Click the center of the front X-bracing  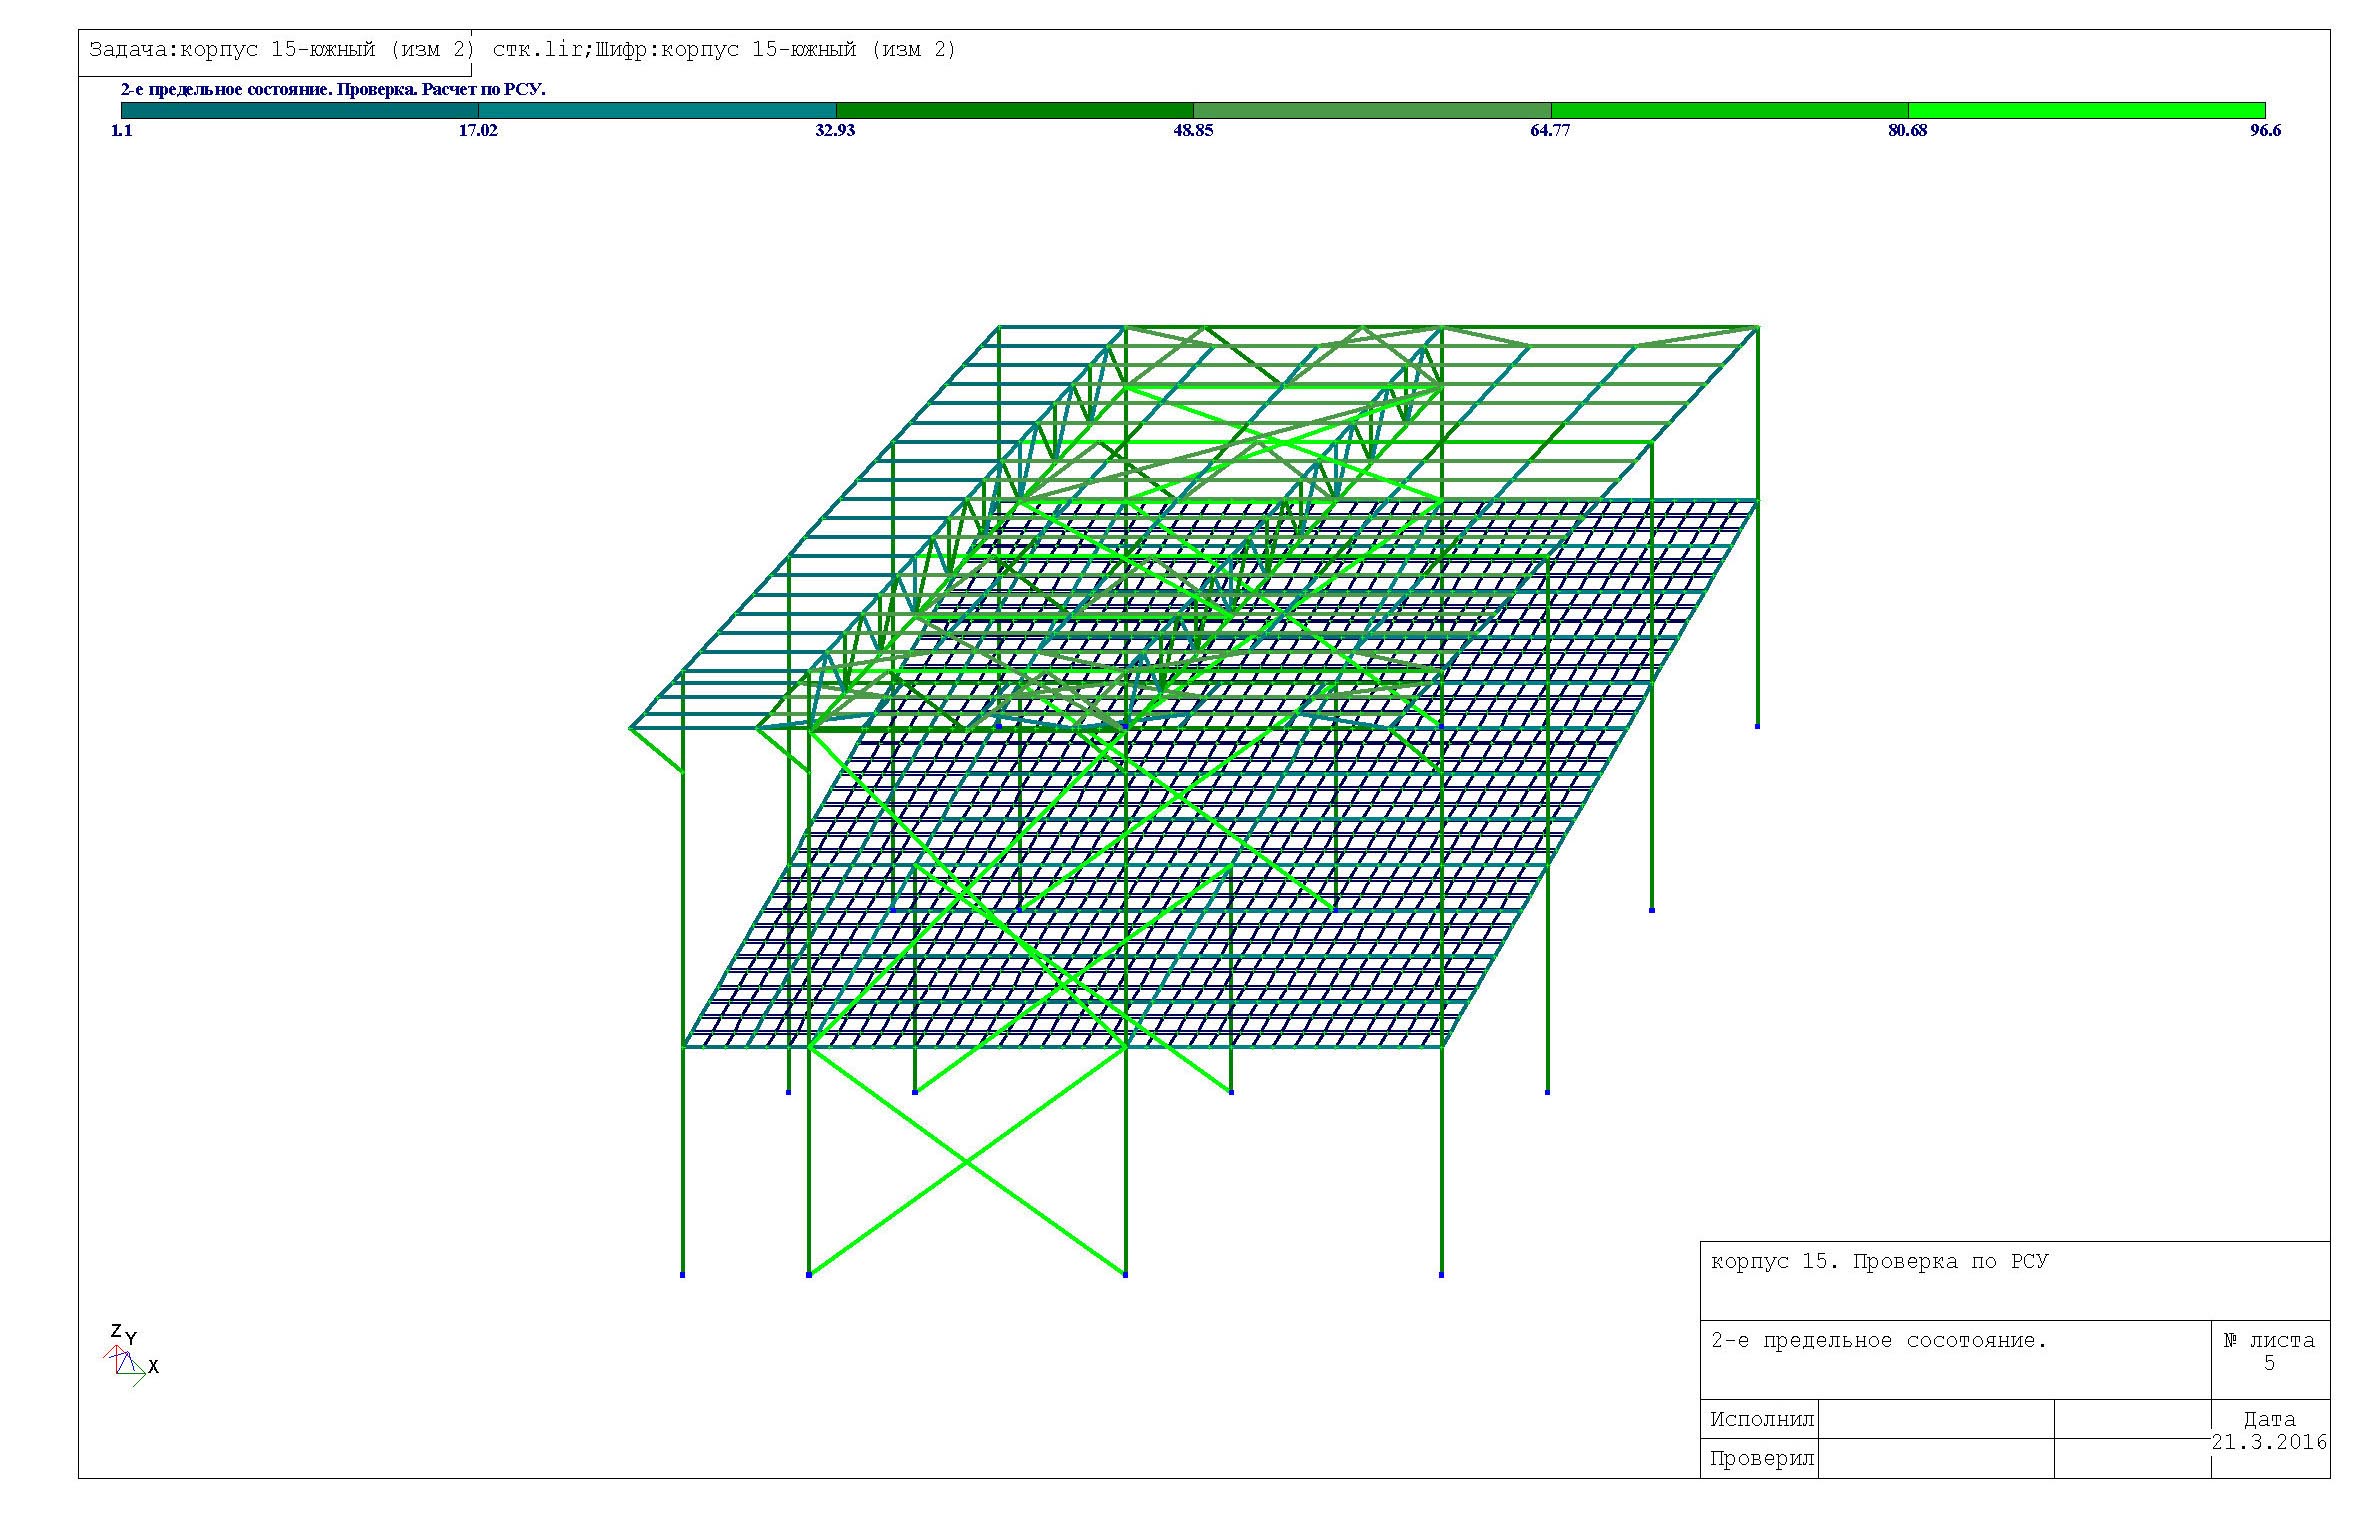(x=967, y=1161)
